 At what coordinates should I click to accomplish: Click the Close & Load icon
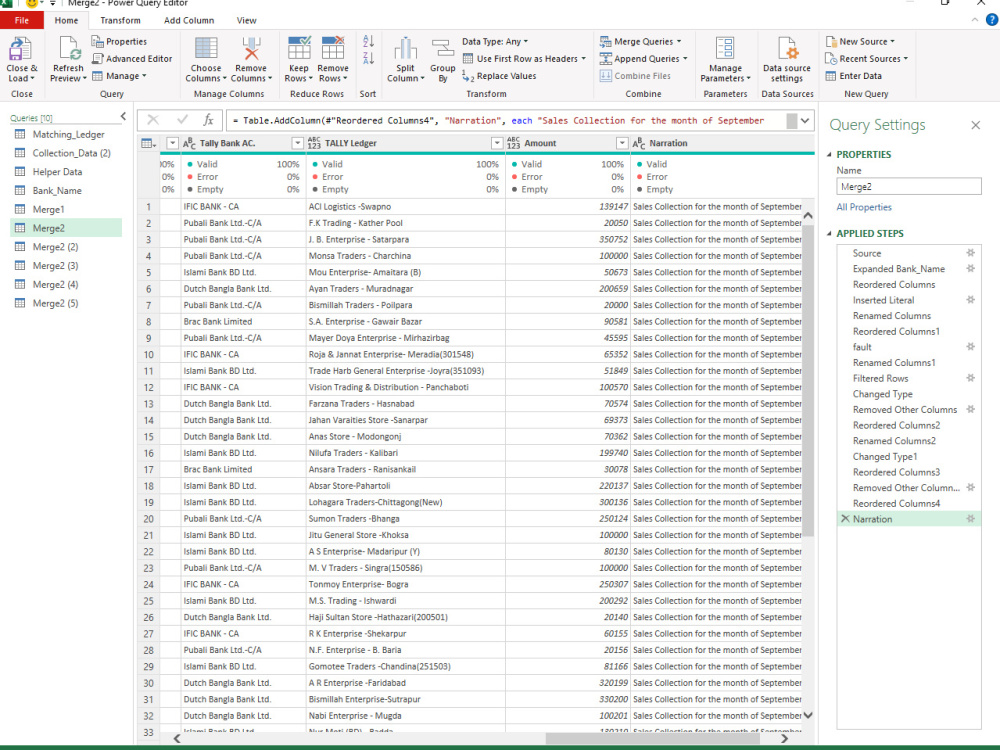21,49
